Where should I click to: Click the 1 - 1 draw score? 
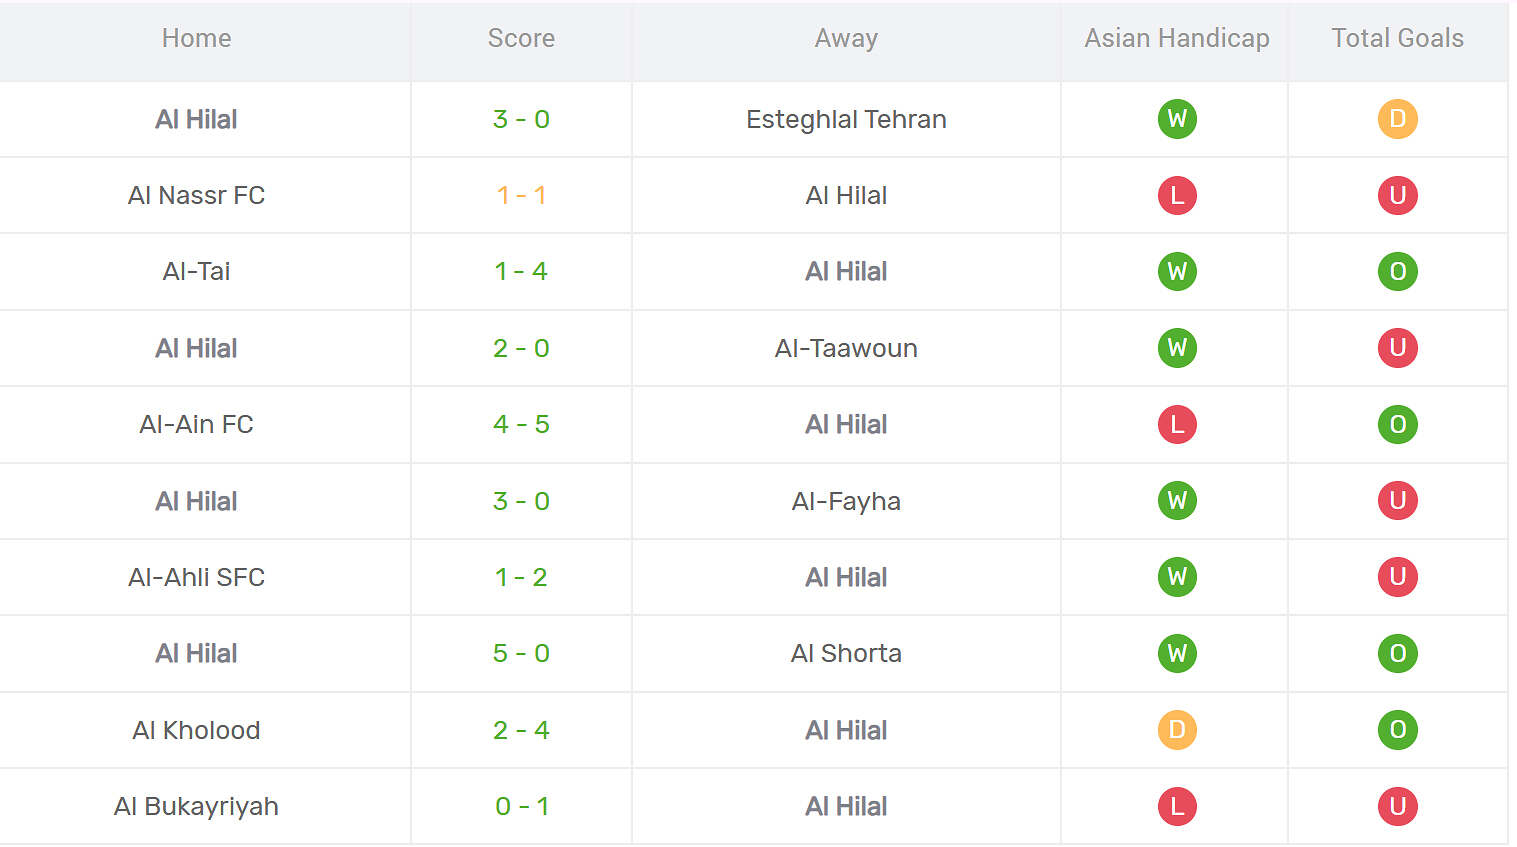click(521, 195)
